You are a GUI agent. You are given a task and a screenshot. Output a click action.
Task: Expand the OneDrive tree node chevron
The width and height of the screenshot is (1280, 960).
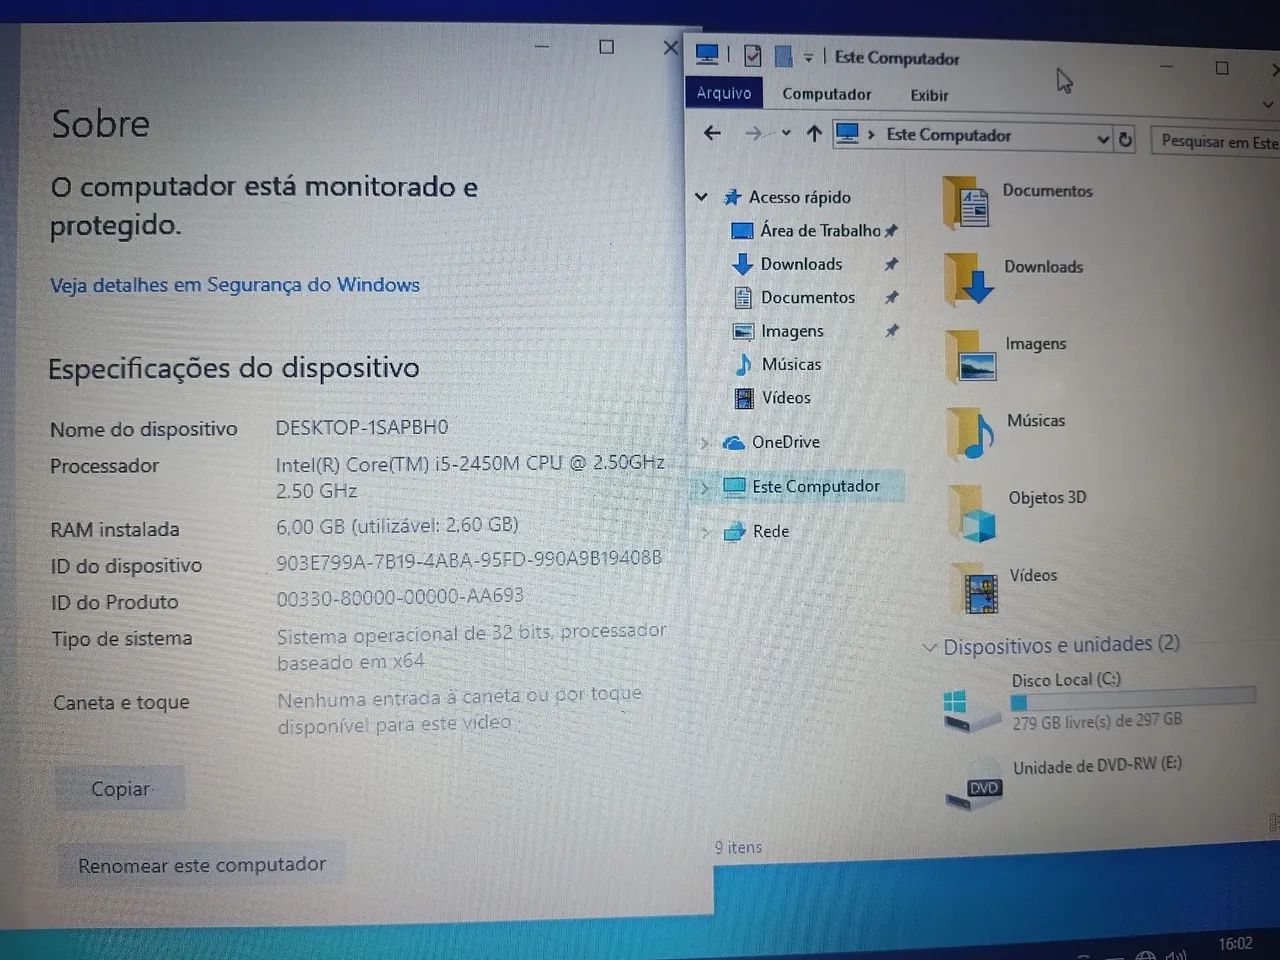704,442
